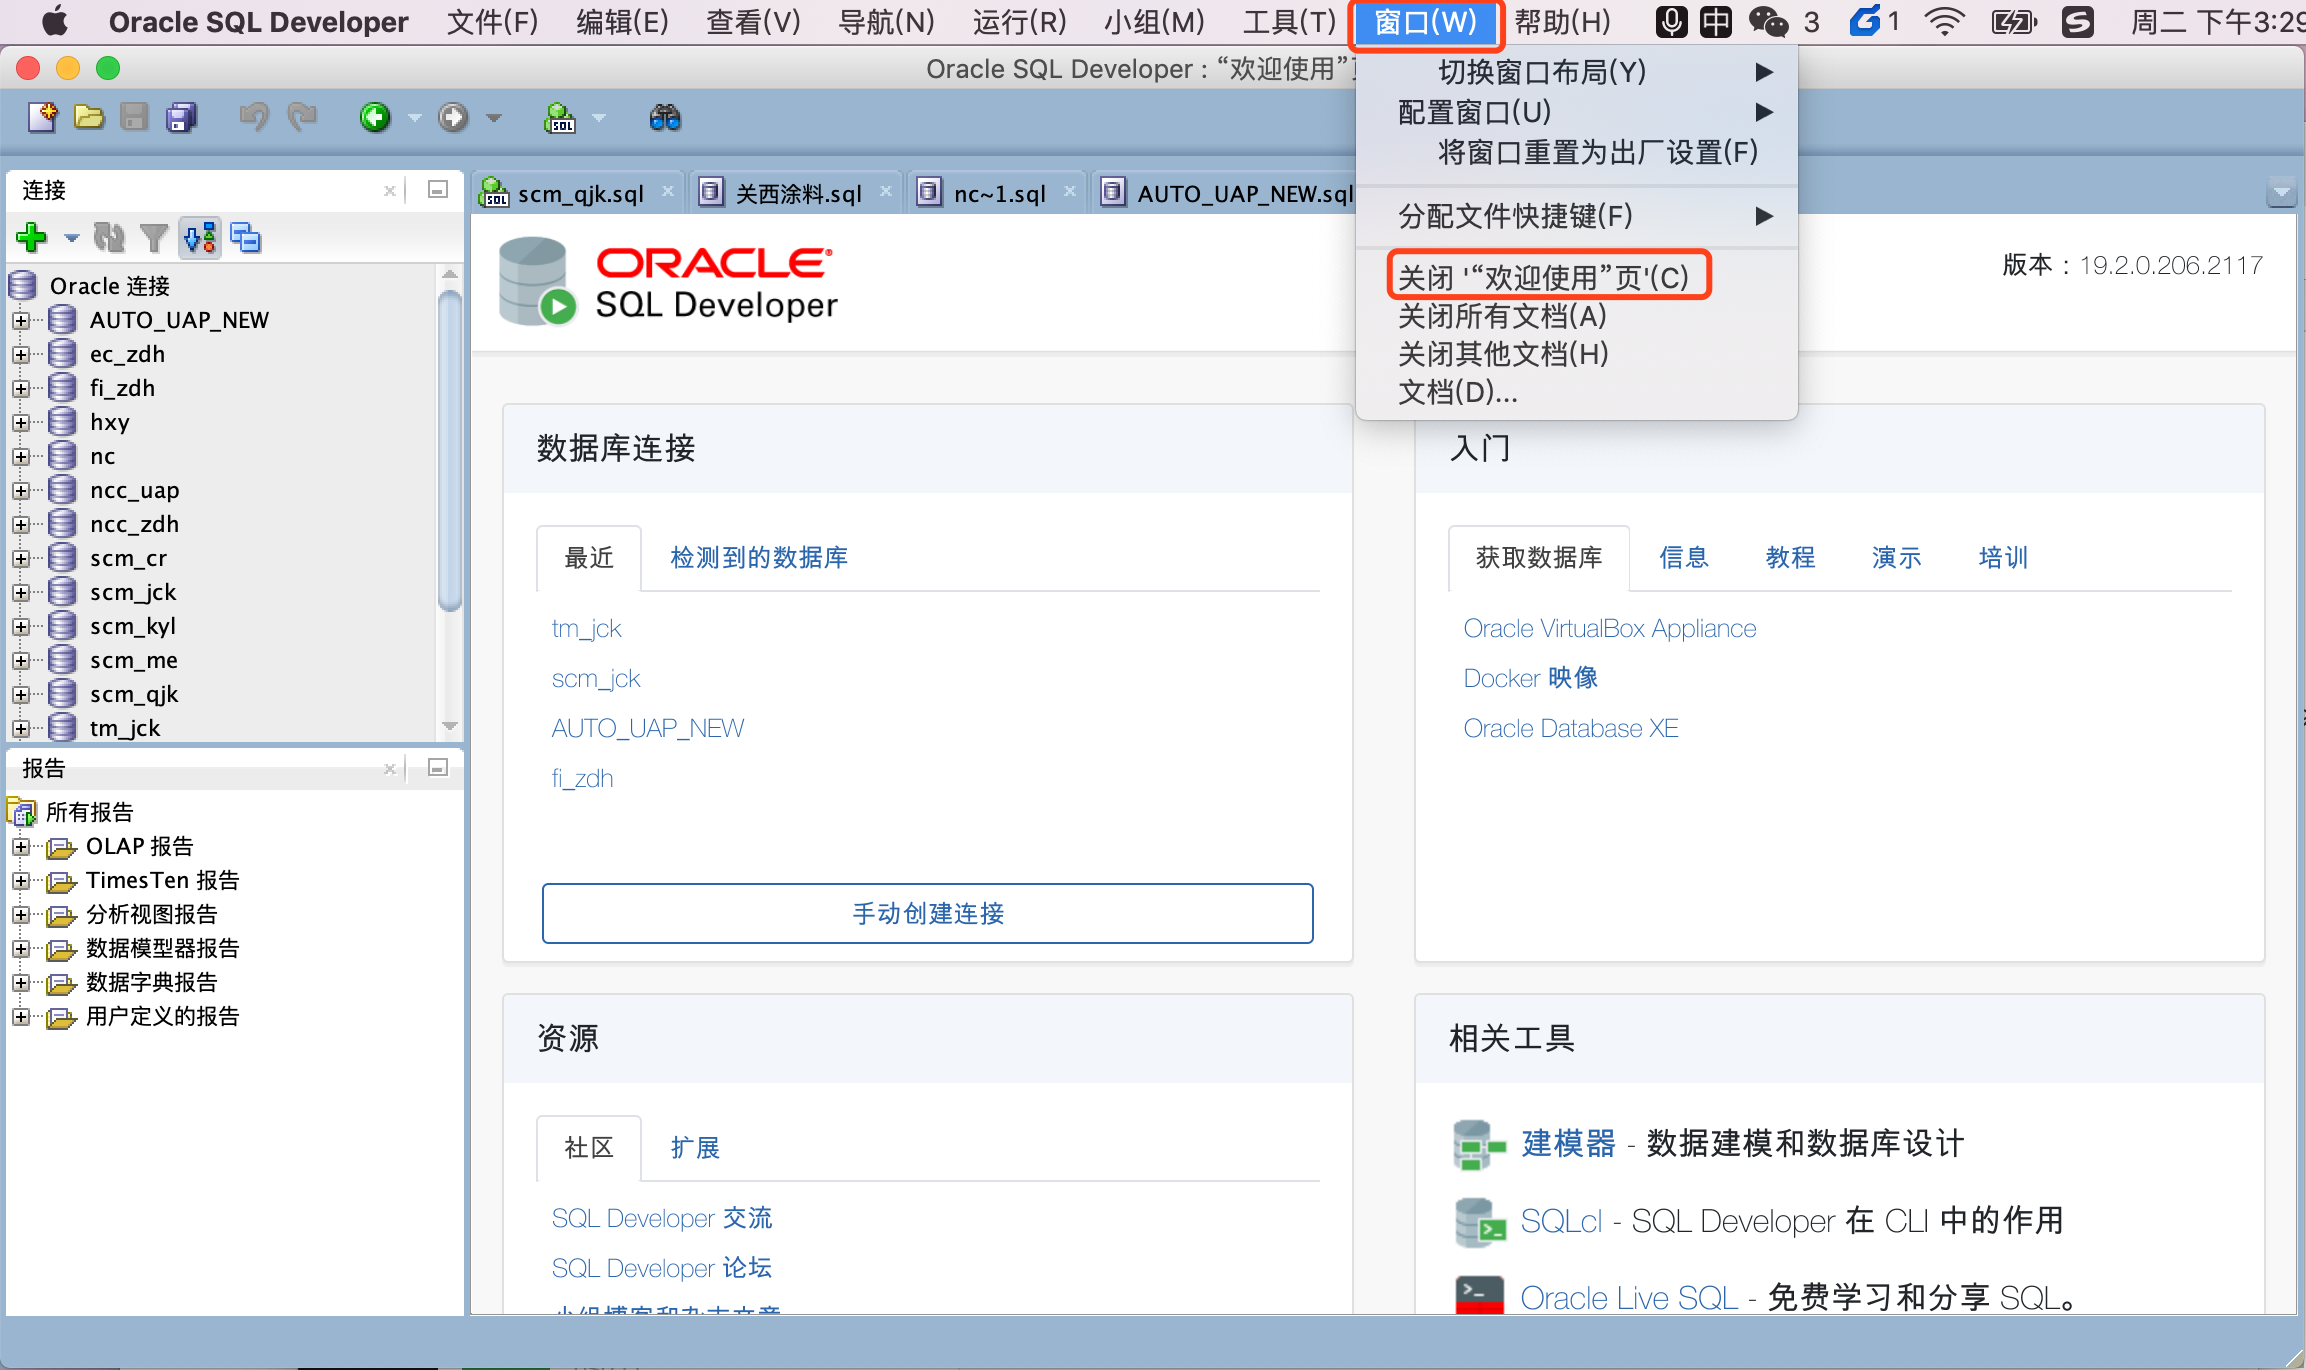Click the binoculars Find DB Object icon
Screen dimensions: 2306x1370
tap(665, 118)
